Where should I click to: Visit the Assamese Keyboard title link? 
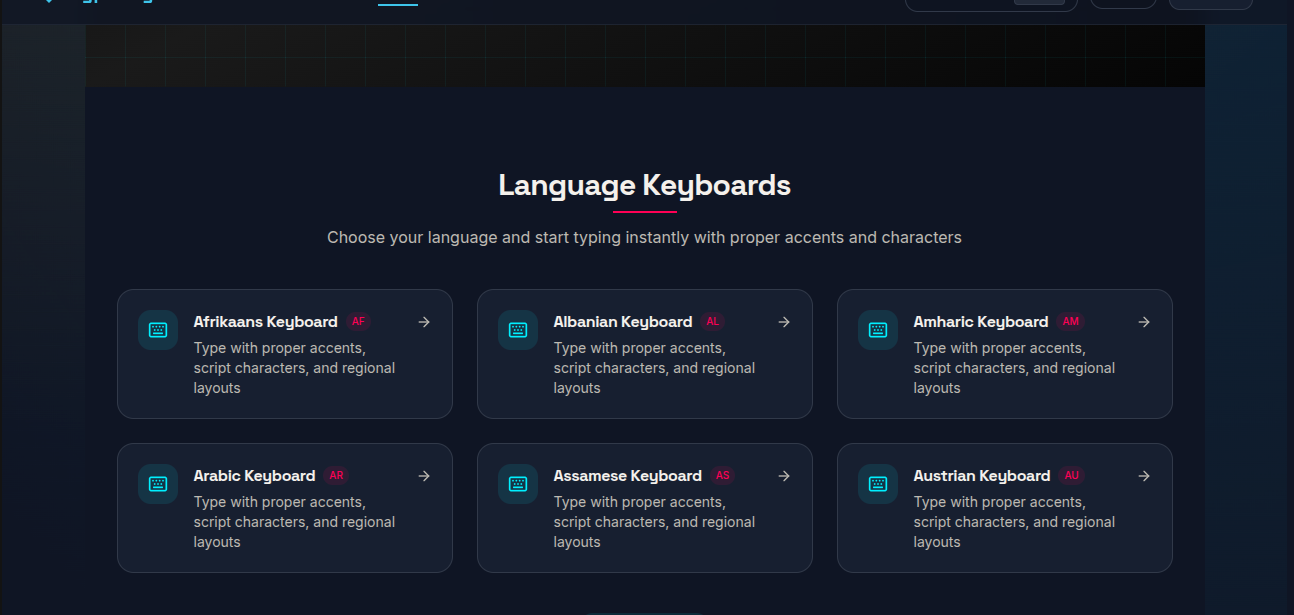[628, 476]
